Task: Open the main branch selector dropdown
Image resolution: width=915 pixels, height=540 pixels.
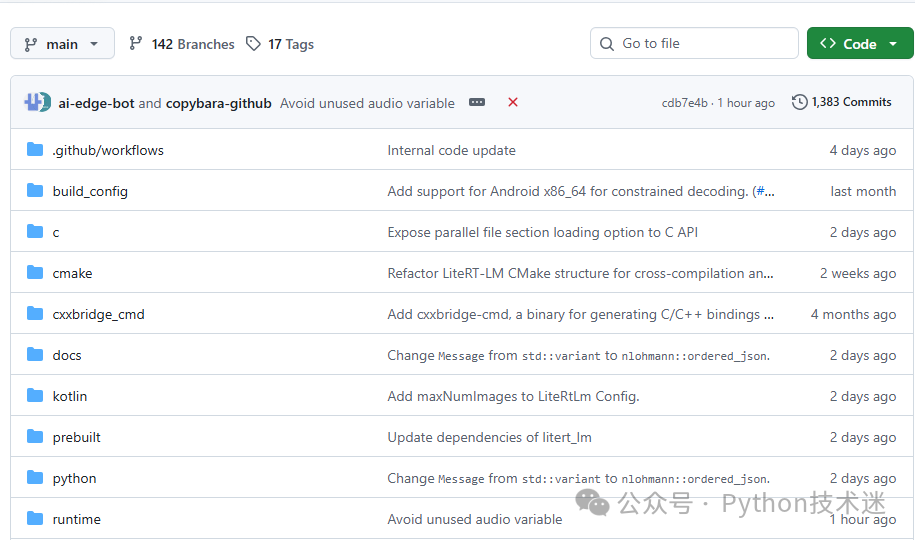Action: point(62,44)
